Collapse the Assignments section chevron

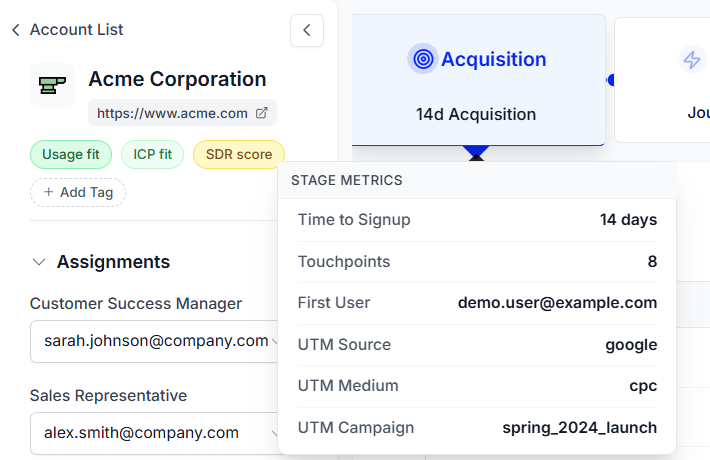pos(39,262)
